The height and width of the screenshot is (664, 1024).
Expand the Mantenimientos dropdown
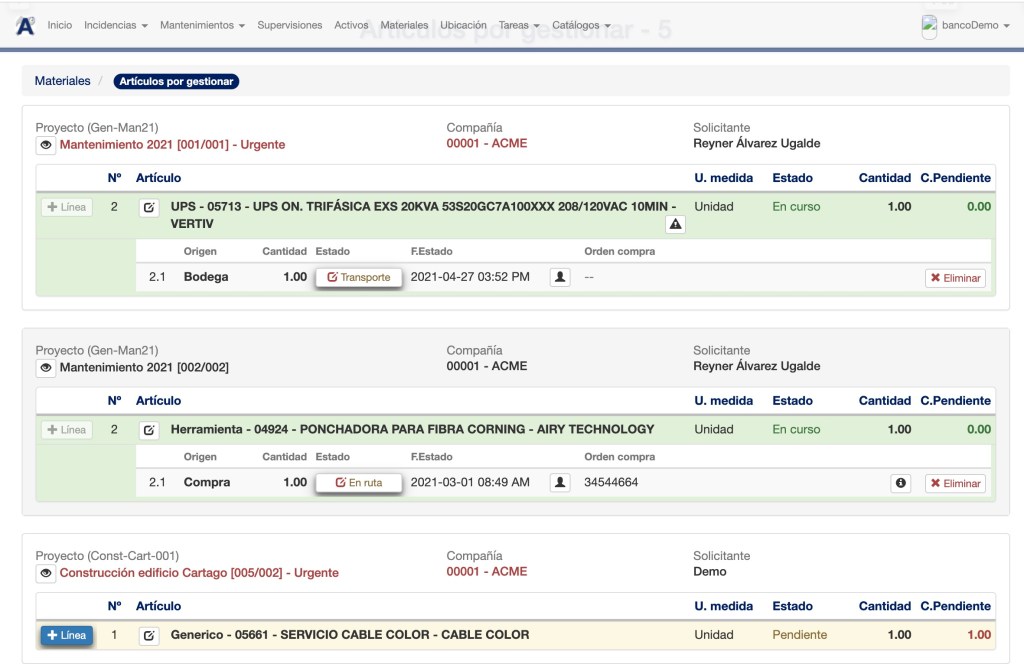click(x=202, y=25)
